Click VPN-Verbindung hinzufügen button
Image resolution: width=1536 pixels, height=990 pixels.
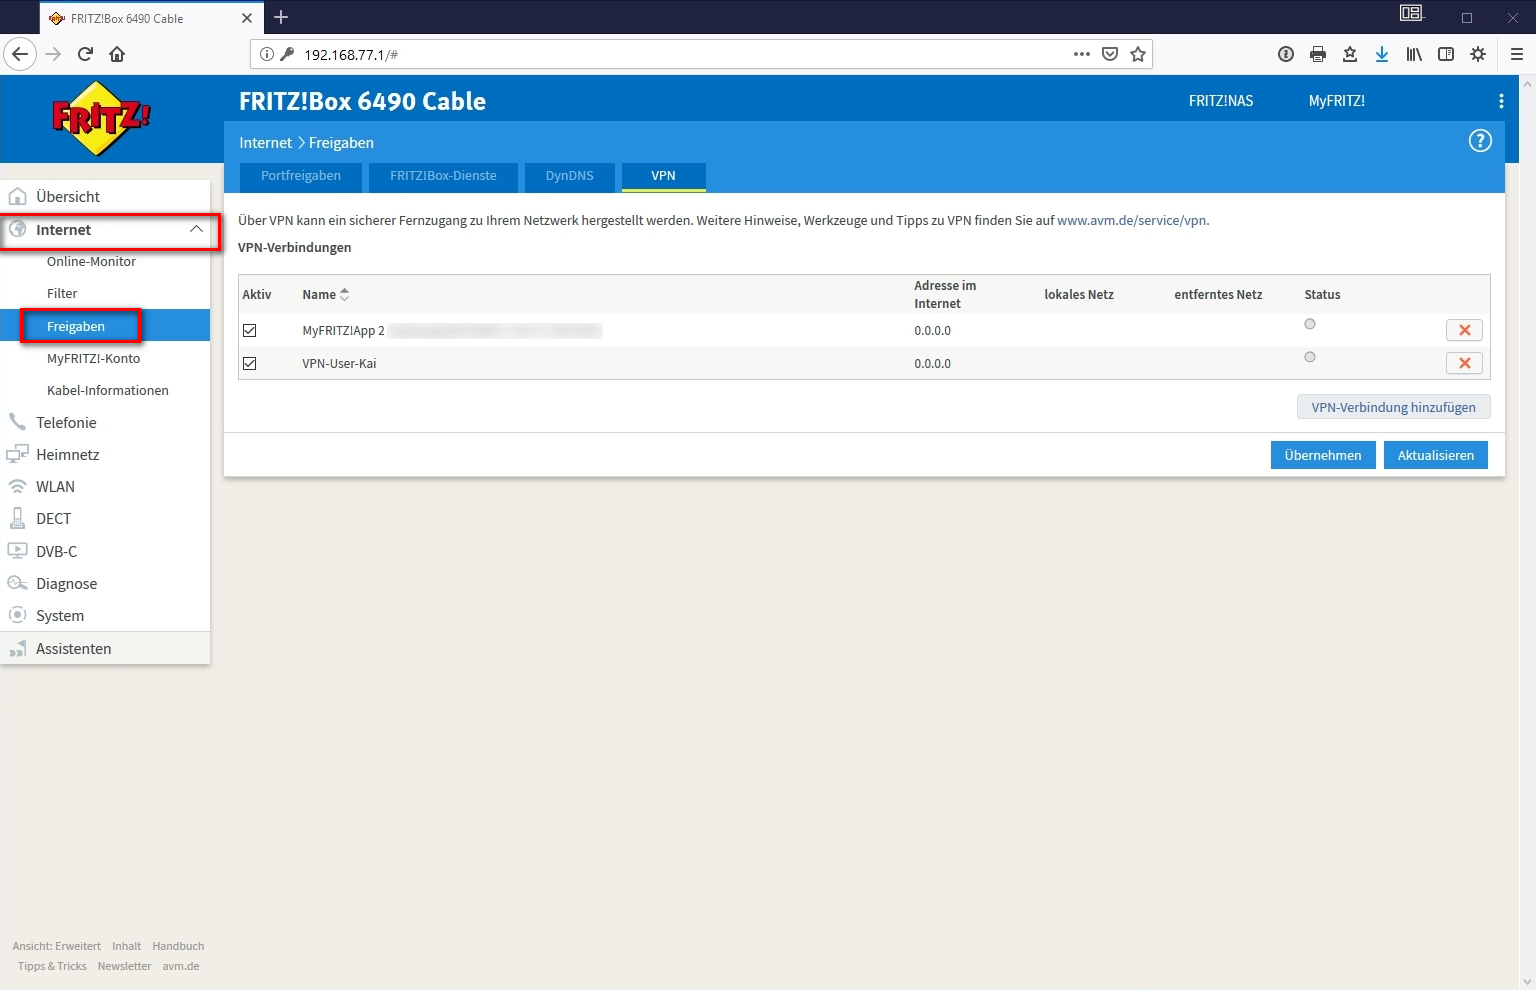click(x=1393, y=407)
